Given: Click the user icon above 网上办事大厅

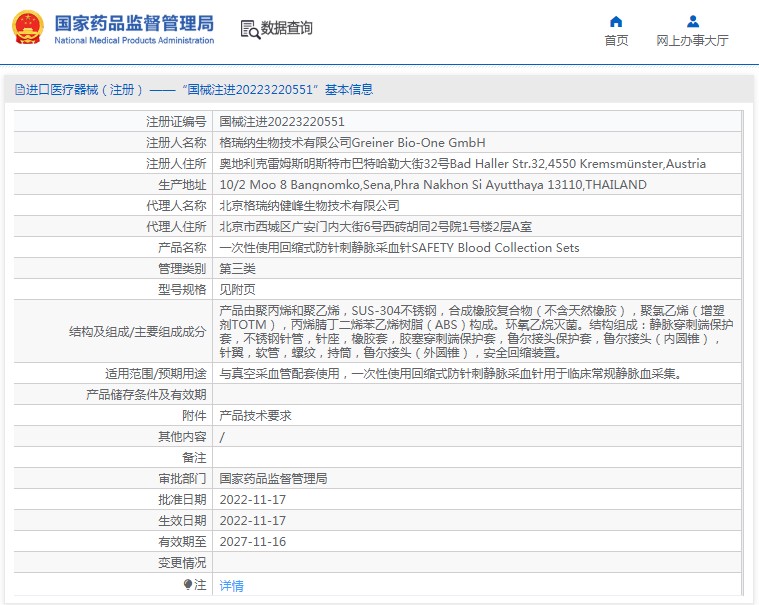Looking at the screenshot, I should (693, 21).
